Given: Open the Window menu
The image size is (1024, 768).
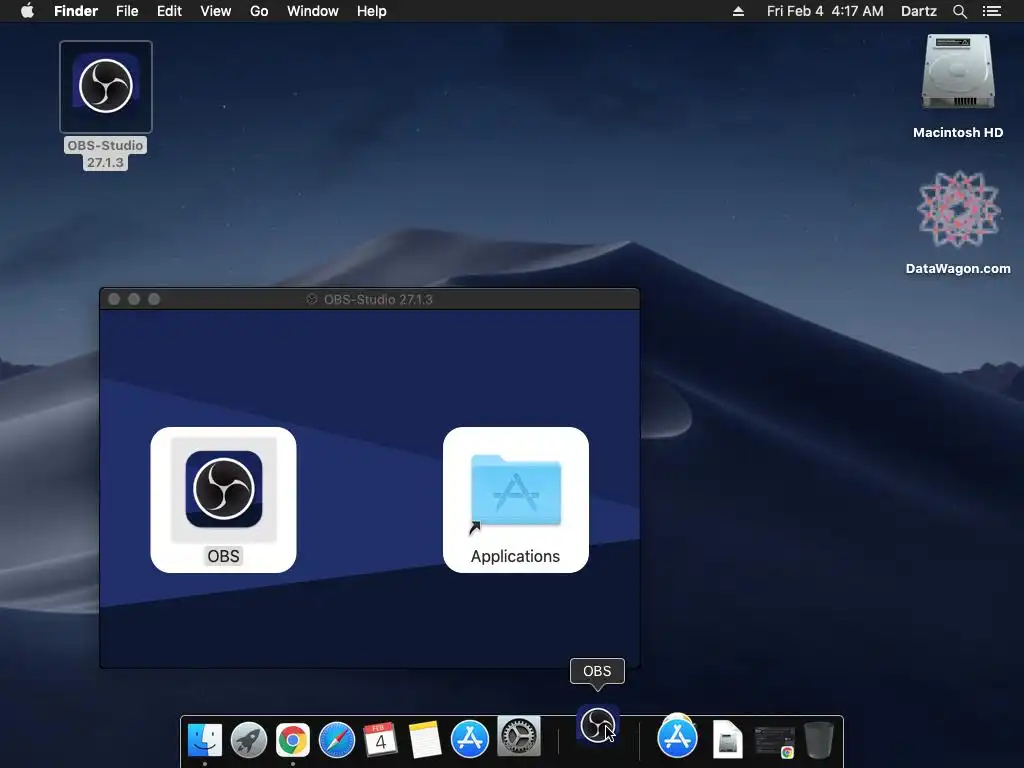Looking at the screenshot, I should (x=312, y=11).
